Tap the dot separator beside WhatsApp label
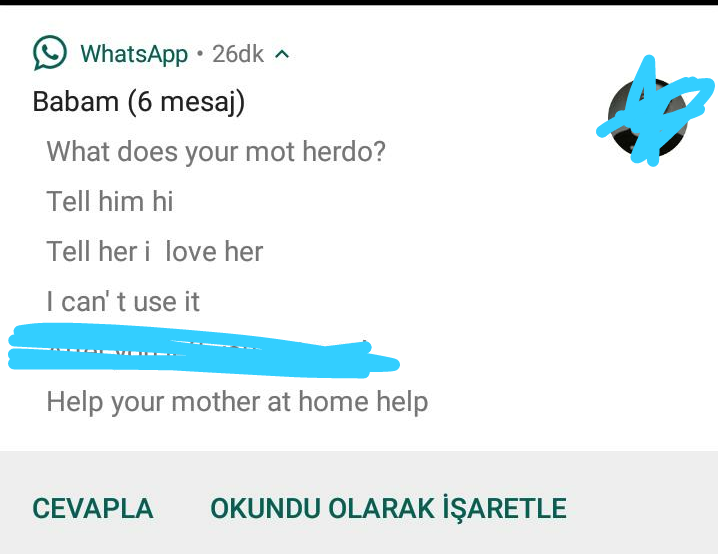Viewport: 718px width, 554px height. tap(200, 54)
